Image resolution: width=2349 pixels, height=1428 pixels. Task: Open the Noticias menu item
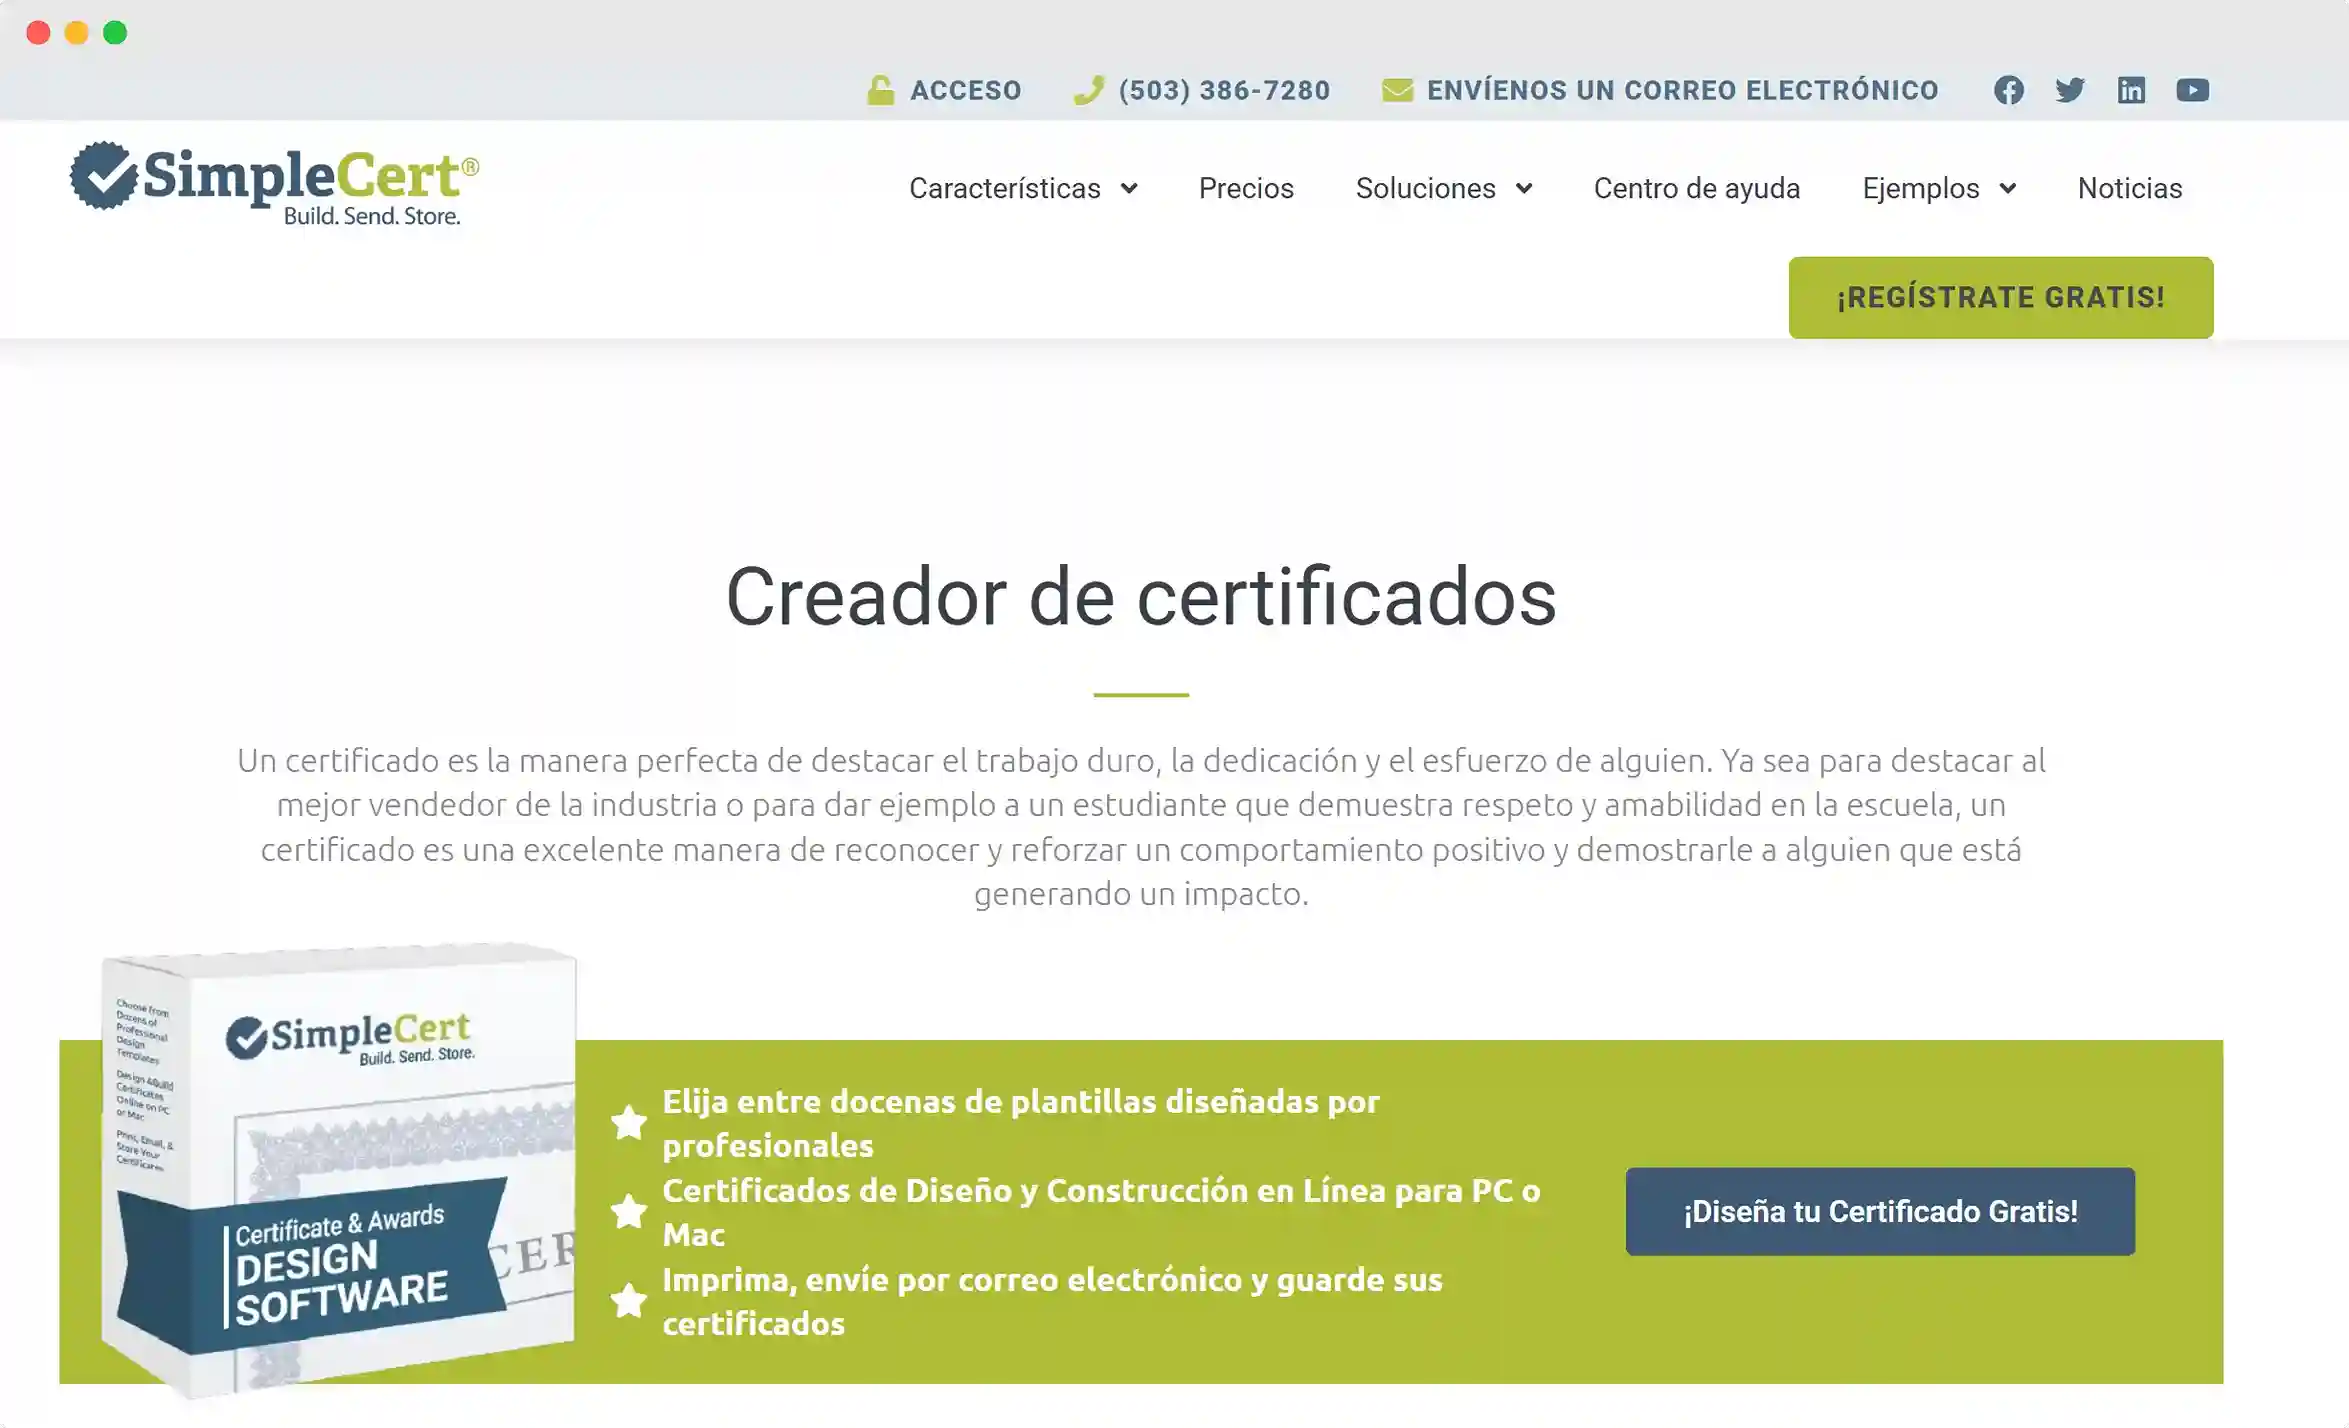2129,188
